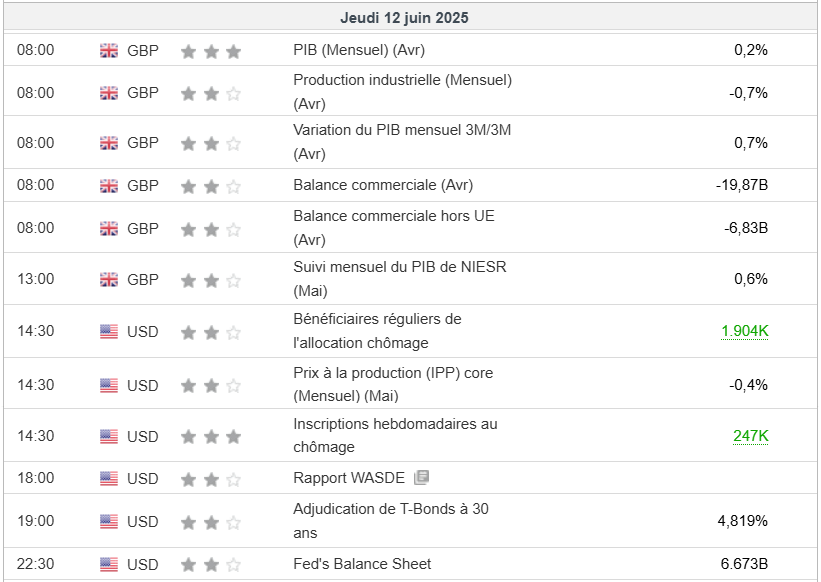Open the Rapport WASDE event link
The width and height of the screenshot is (821, 582).
348,478
